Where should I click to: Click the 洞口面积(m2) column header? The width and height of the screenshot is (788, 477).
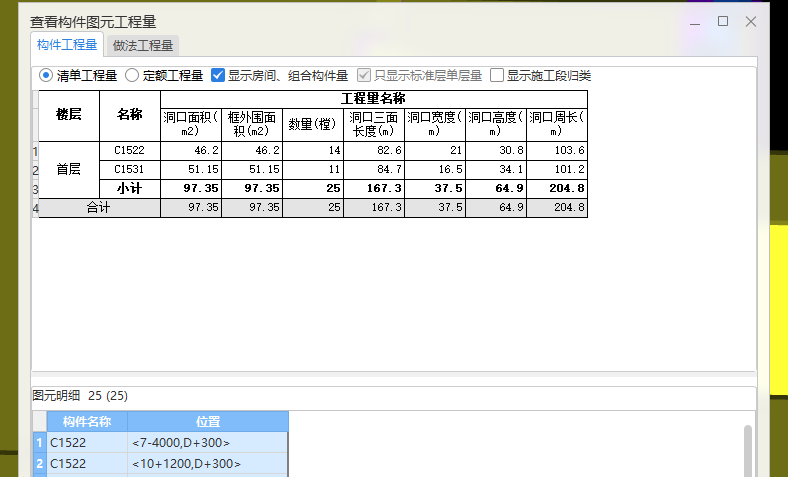(x=191, y=125)
